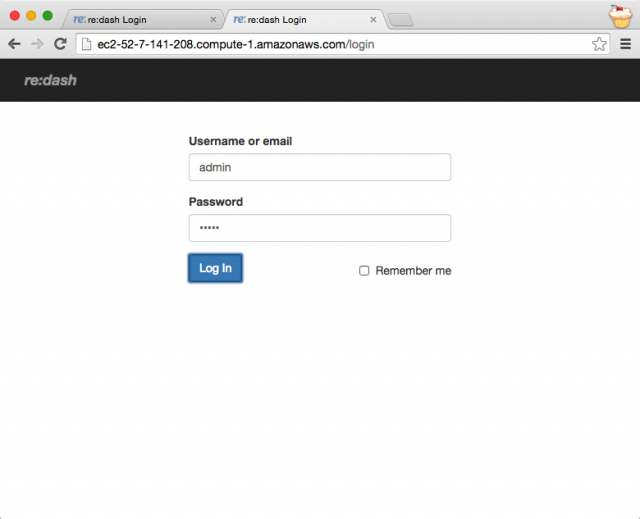Click the browser back arrow

pyautogui.click(x=14, y=44)
